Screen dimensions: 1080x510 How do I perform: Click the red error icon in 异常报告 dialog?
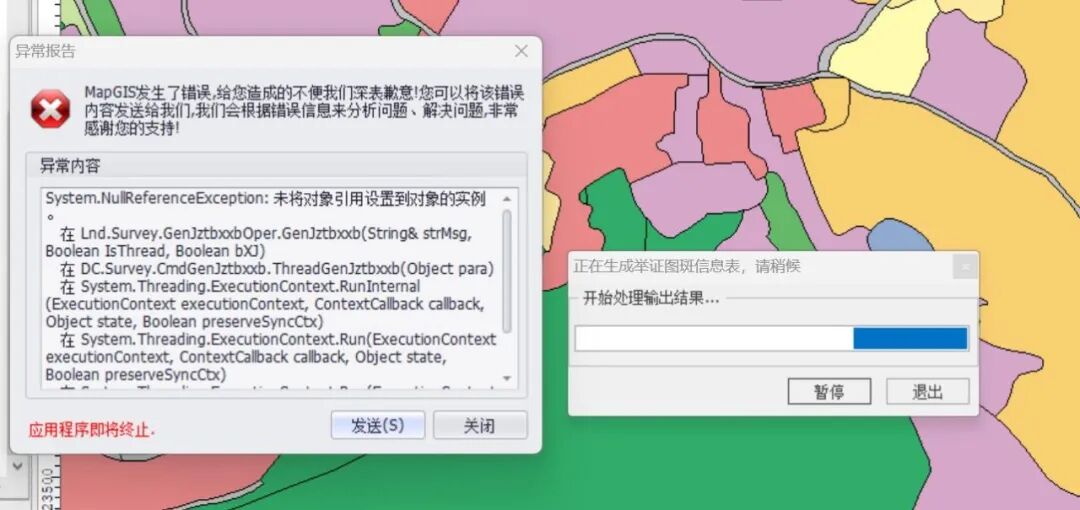point(50,108)
